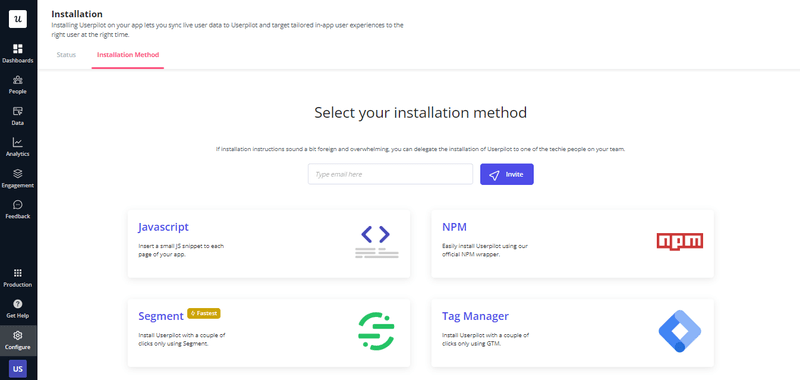
Task: Switch environment via Production grid icon
Action: 18,273
